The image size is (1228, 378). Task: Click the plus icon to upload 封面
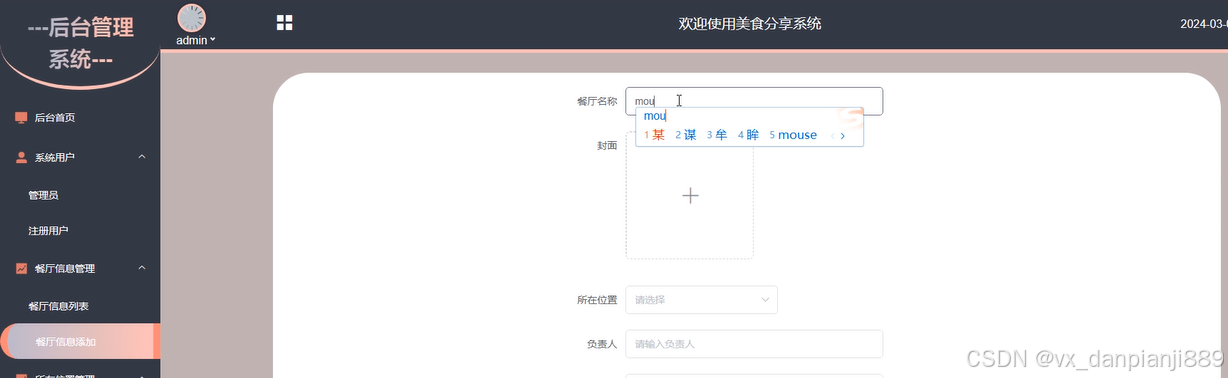click(x=690, y=195)
